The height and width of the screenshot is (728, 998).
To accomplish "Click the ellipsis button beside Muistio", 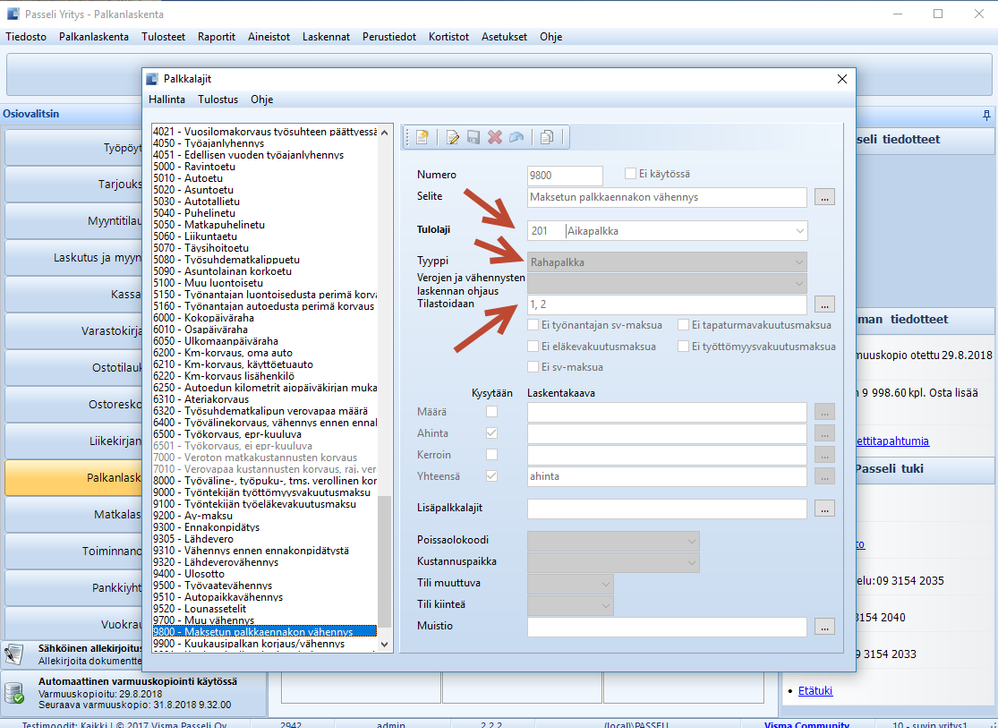I will tap(824, 627).
